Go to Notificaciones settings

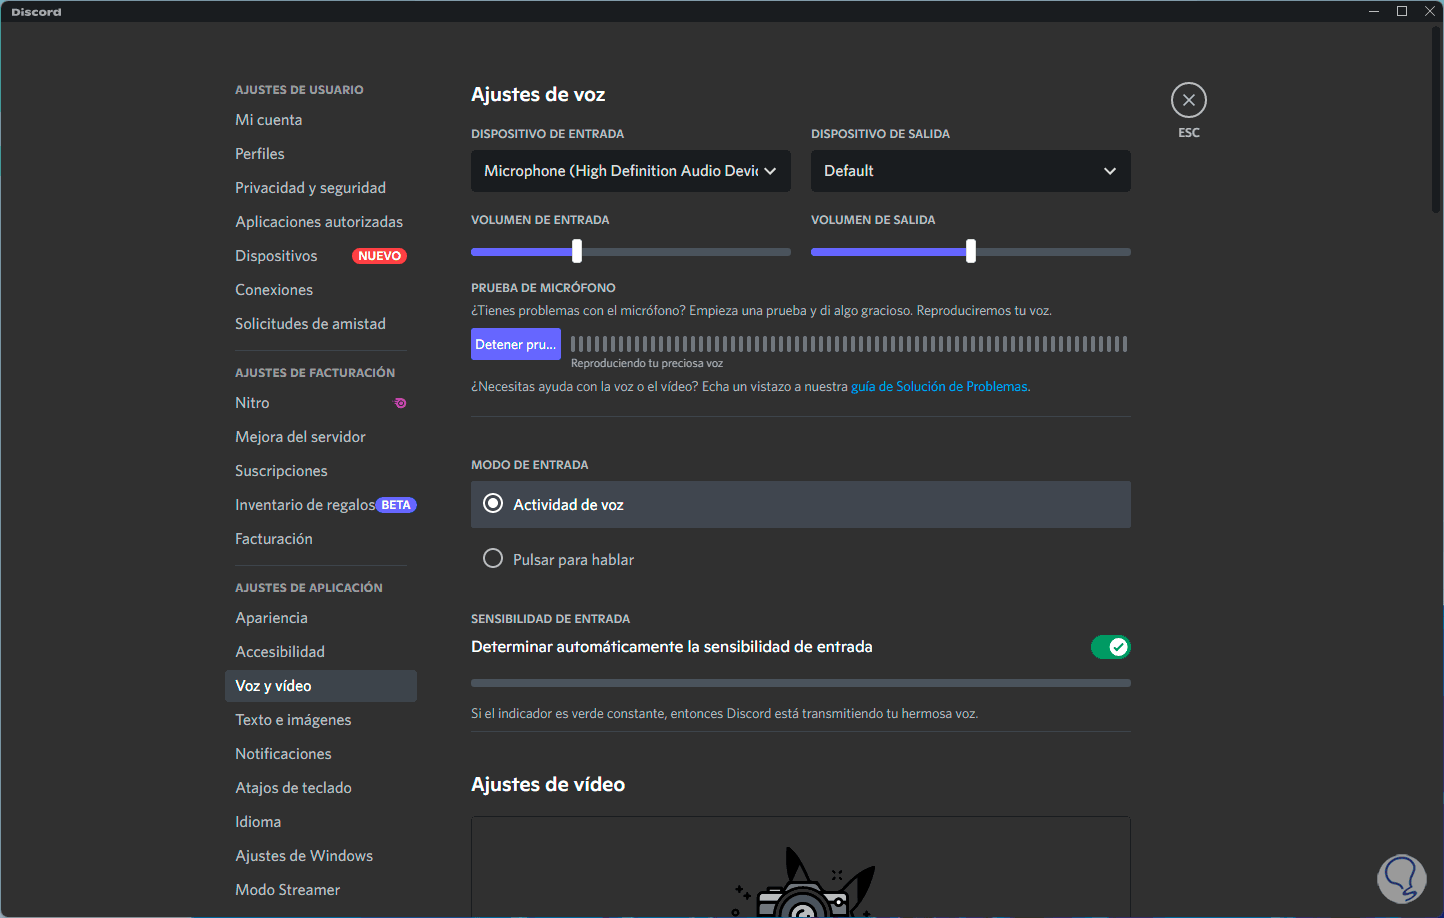click(x=283, y=754)
